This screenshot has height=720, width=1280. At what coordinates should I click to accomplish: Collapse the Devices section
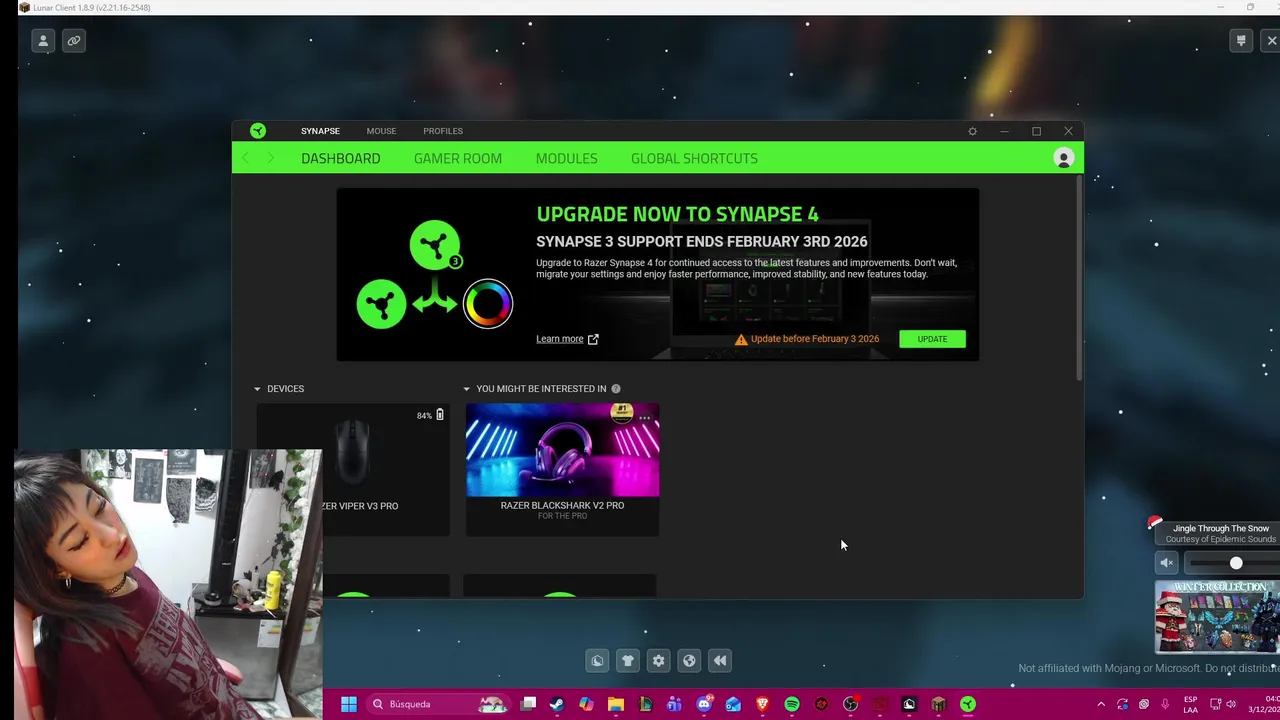[x=257, y=389]
